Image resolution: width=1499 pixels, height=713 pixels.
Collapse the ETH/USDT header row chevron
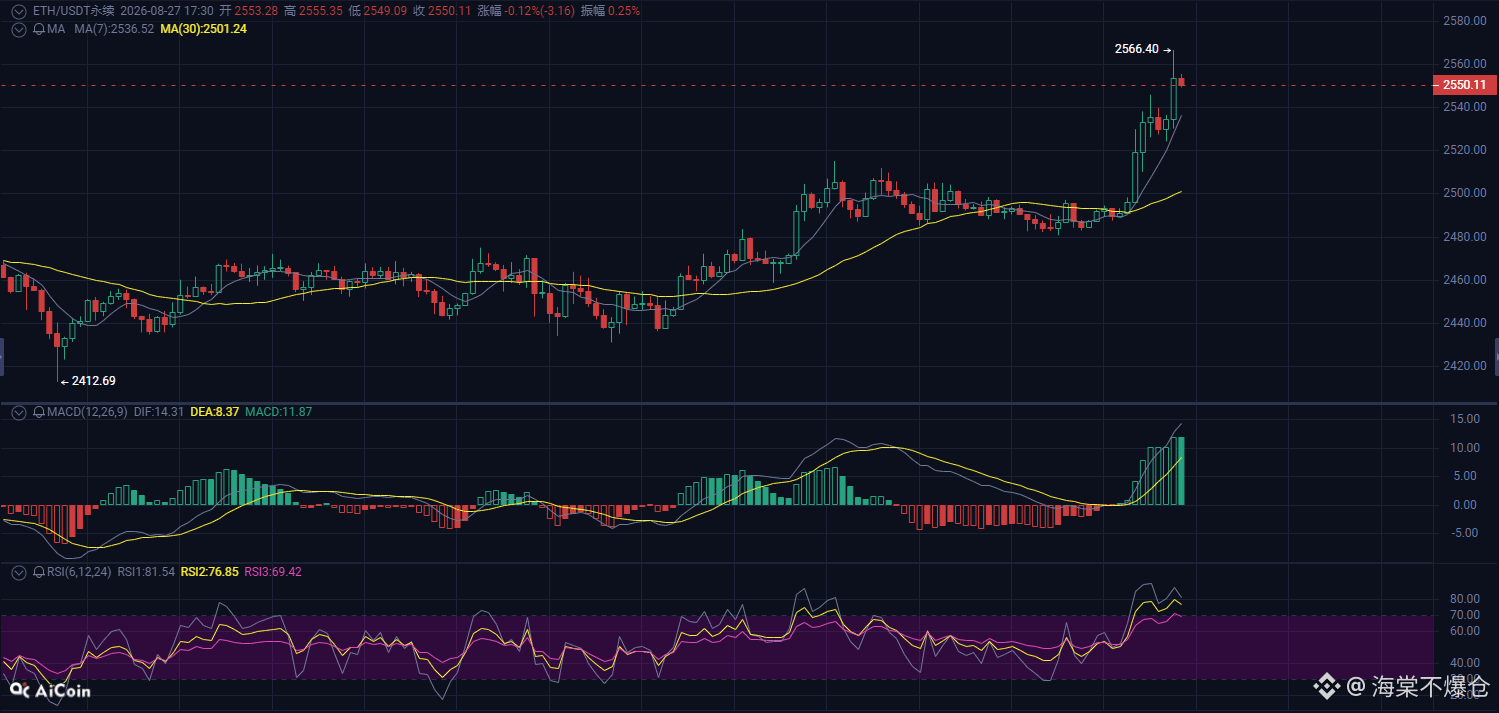(18, 11)
